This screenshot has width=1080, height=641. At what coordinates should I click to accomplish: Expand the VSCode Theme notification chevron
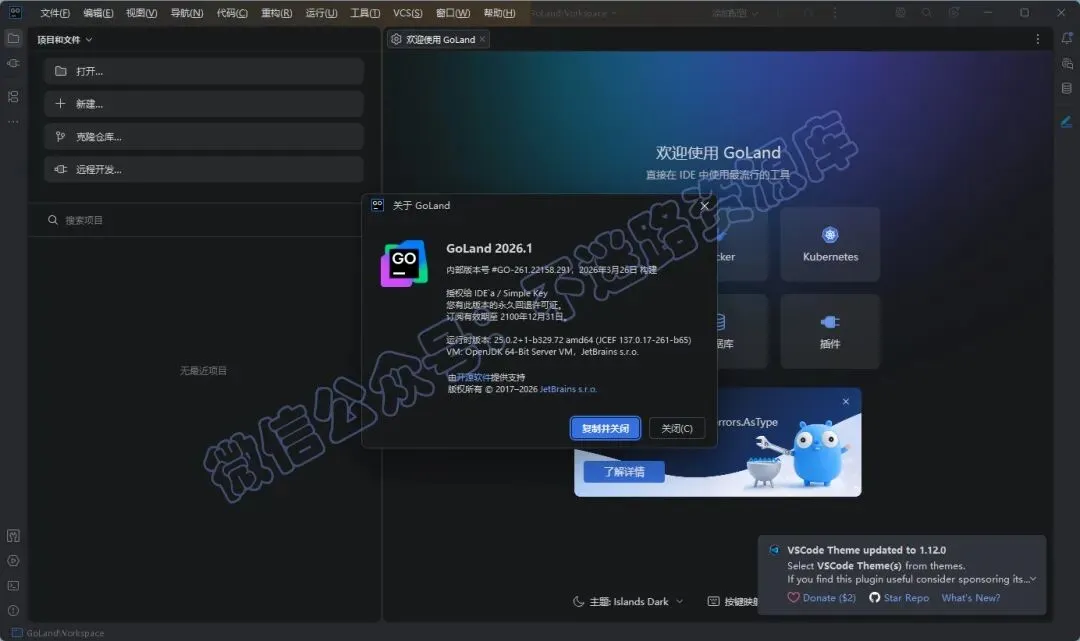click(x=1032, y=579)
